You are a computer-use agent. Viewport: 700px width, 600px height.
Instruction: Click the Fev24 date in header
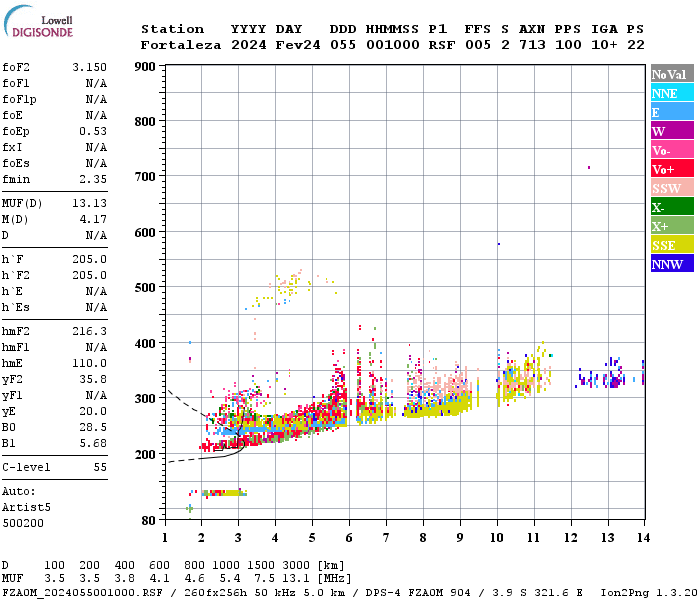[298, 45]
